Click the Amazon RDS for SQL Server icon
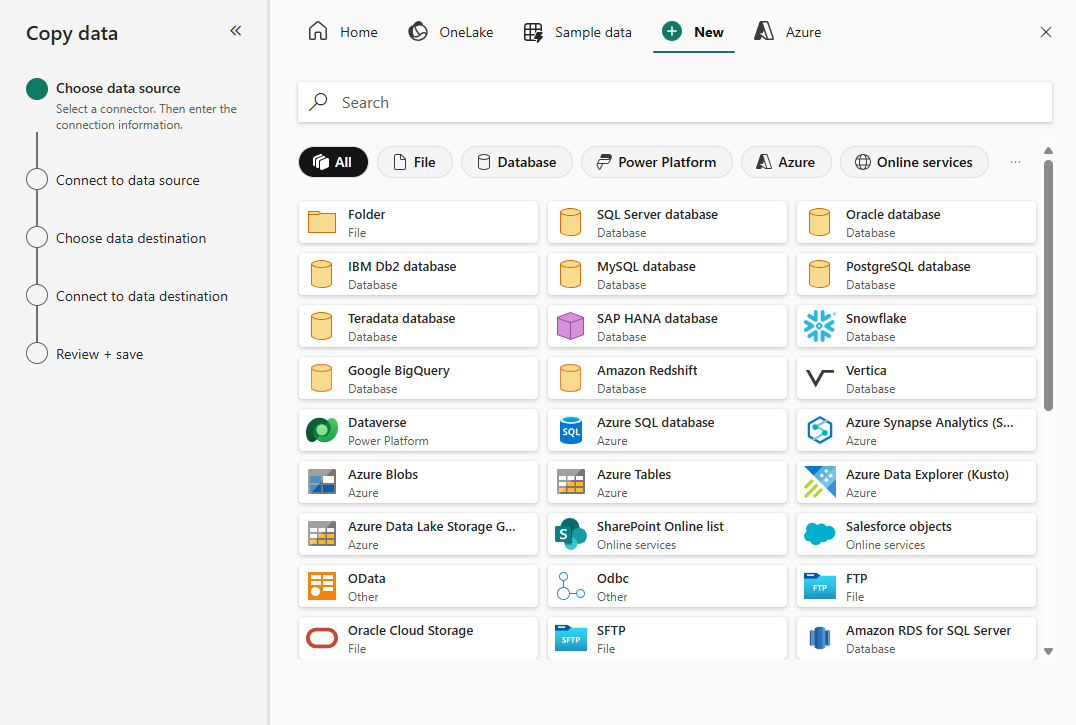 click(x=819, y=638)
